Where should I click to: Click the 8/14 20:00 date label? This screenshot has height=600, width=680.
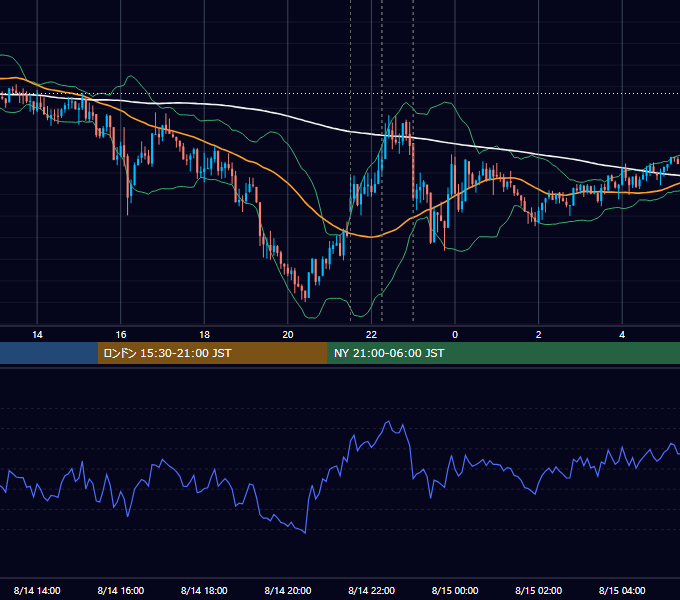point(288,590)
